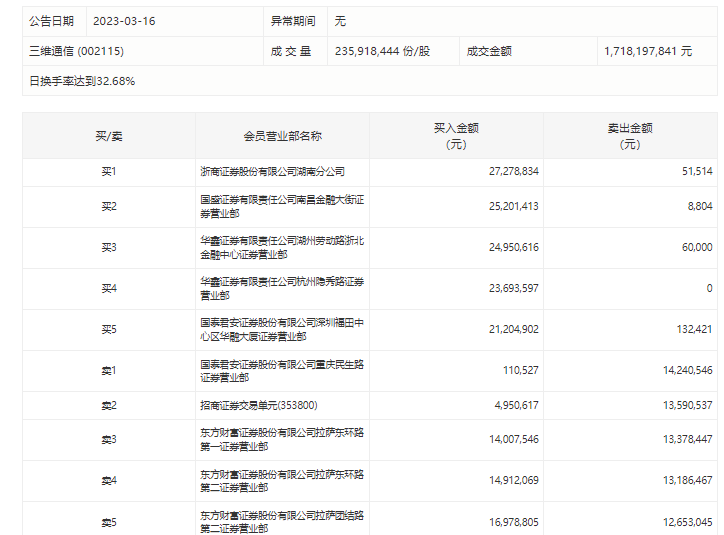This screenshot has height=535, width=724.
Task: Click buy amount 24,950,616
Action: (x=513, y=247)
